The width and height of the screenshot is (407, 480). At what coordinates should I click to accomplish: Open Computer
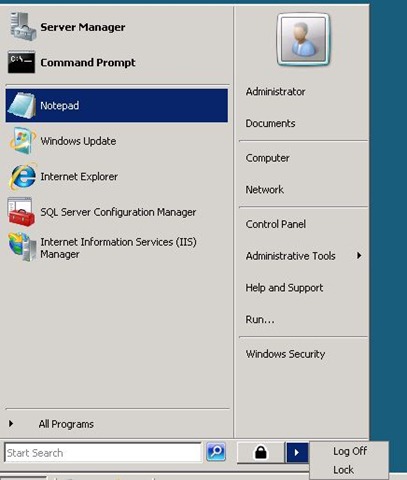267,158
